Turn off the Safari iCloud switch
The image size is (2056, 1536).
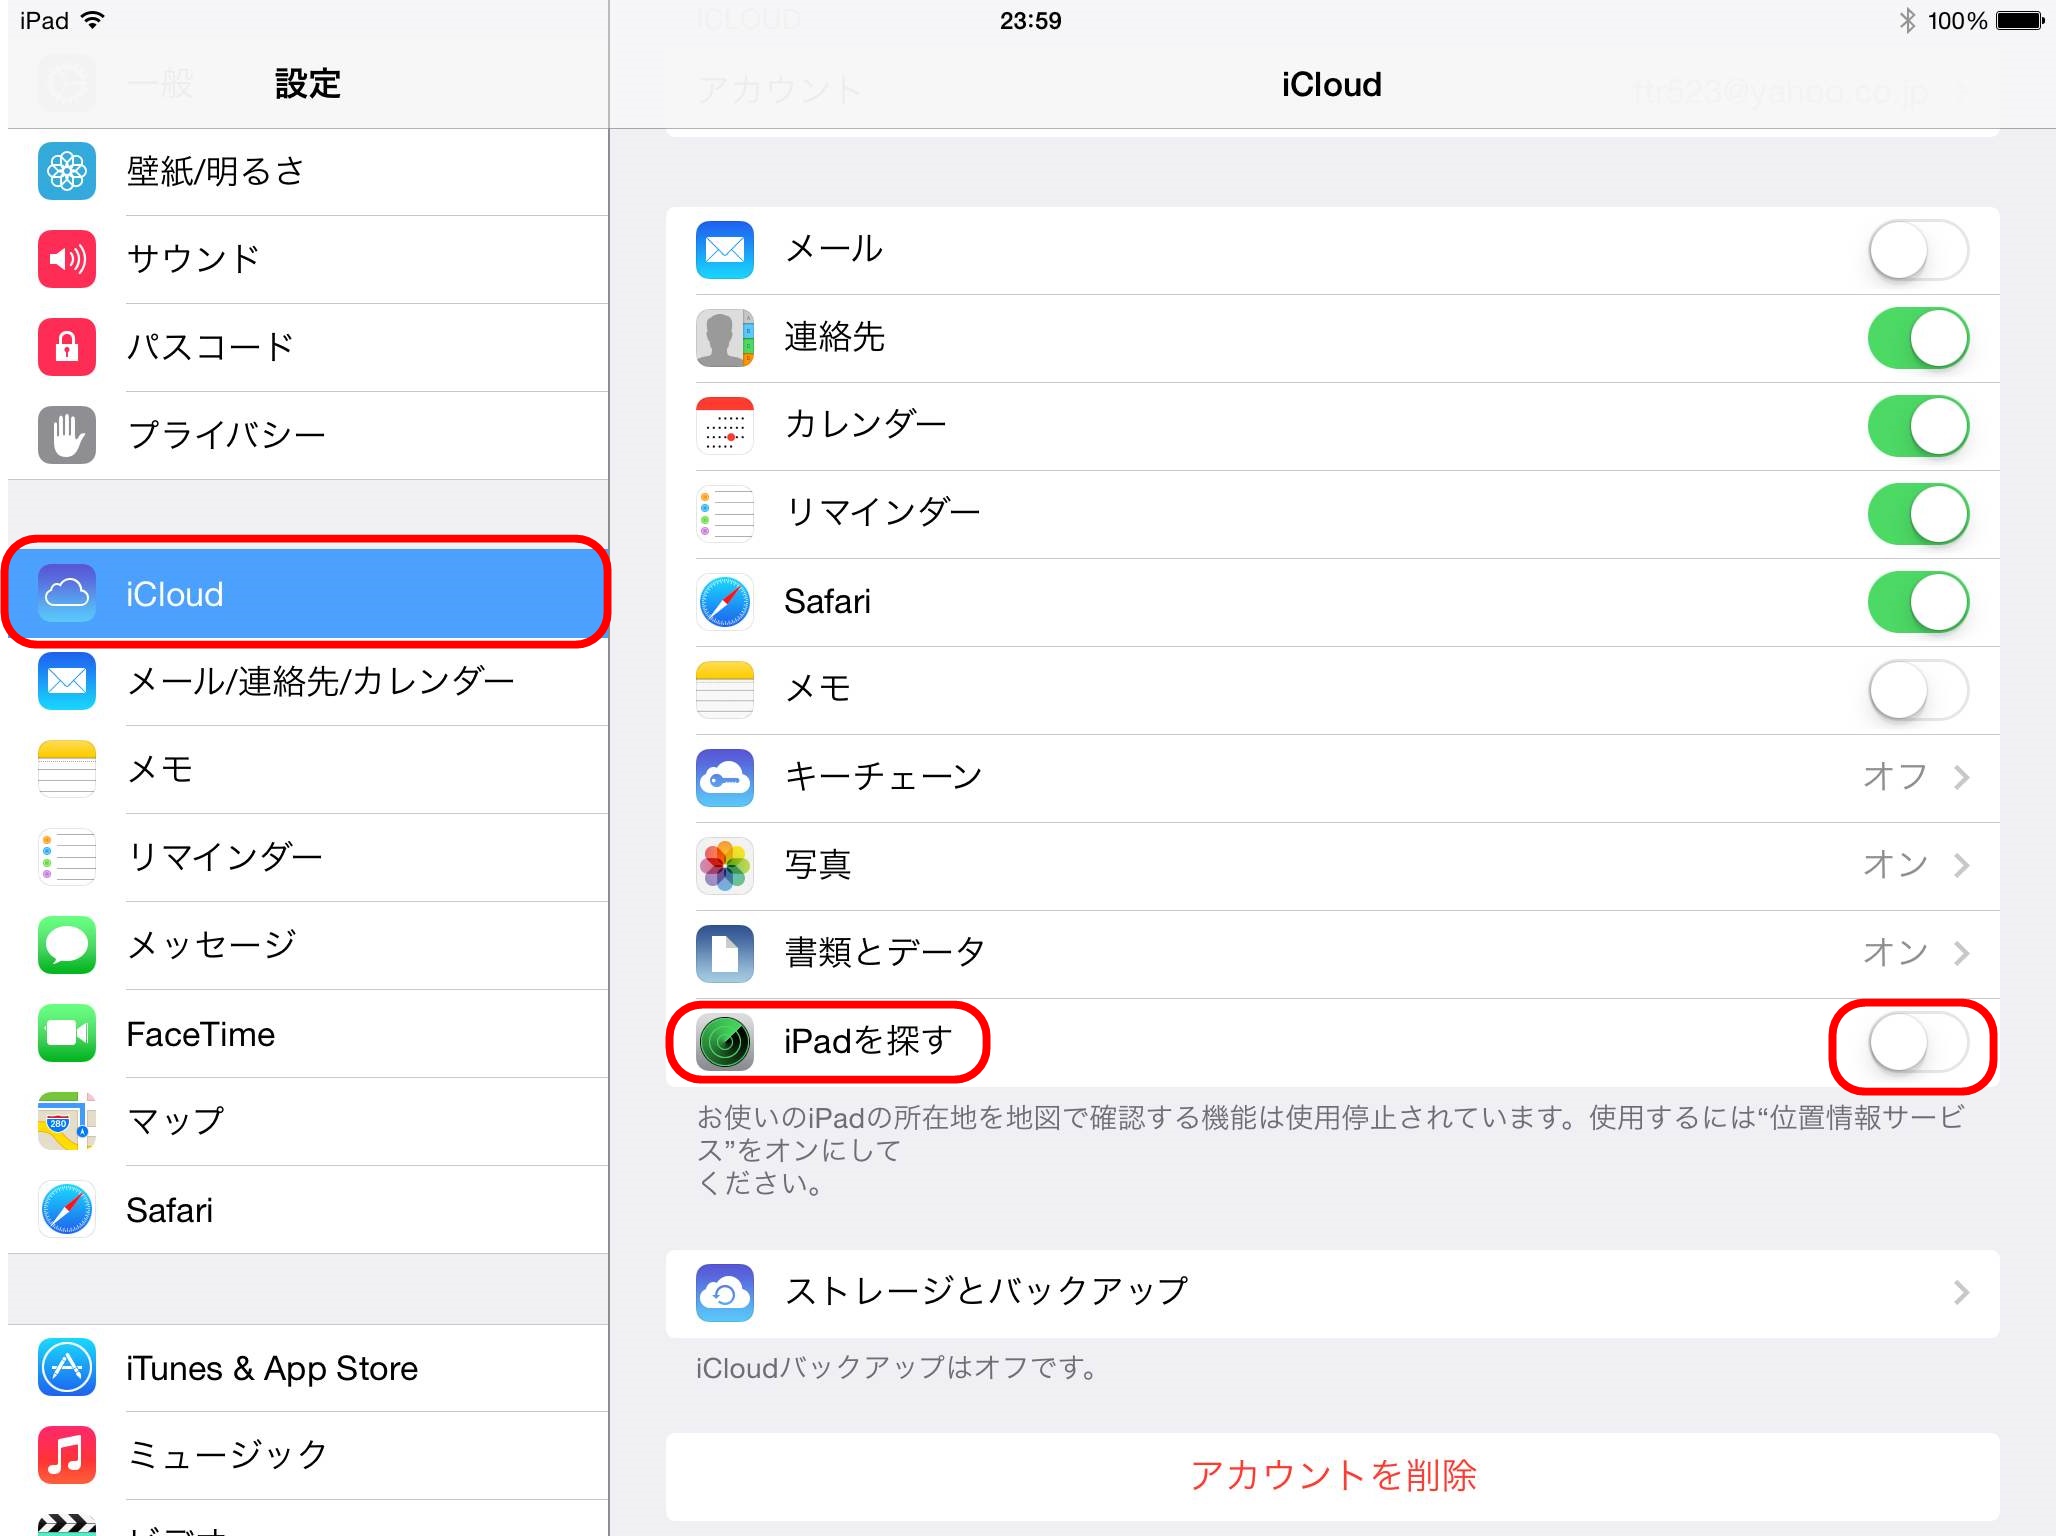[1918, 602]
